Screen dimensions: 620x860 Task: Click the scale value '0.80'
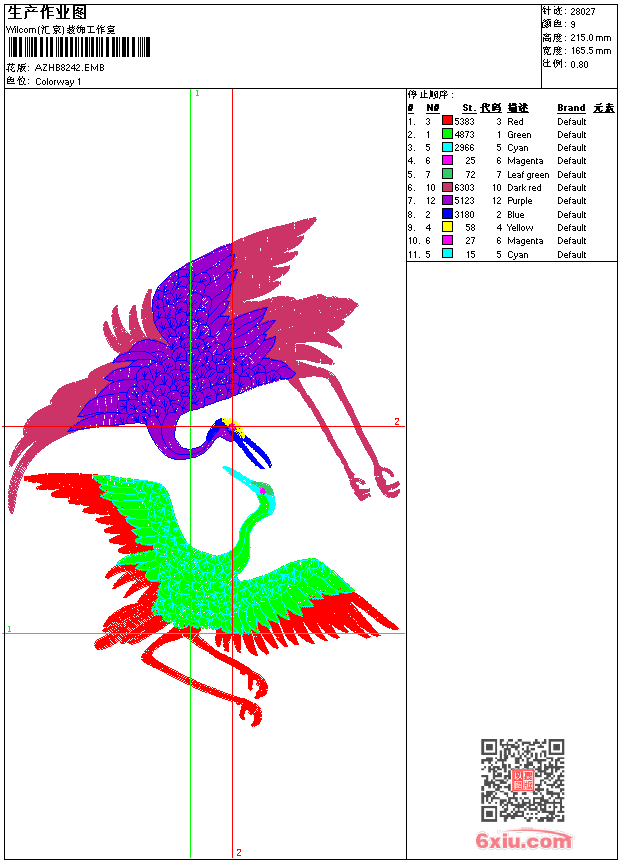tap(579, 65)
